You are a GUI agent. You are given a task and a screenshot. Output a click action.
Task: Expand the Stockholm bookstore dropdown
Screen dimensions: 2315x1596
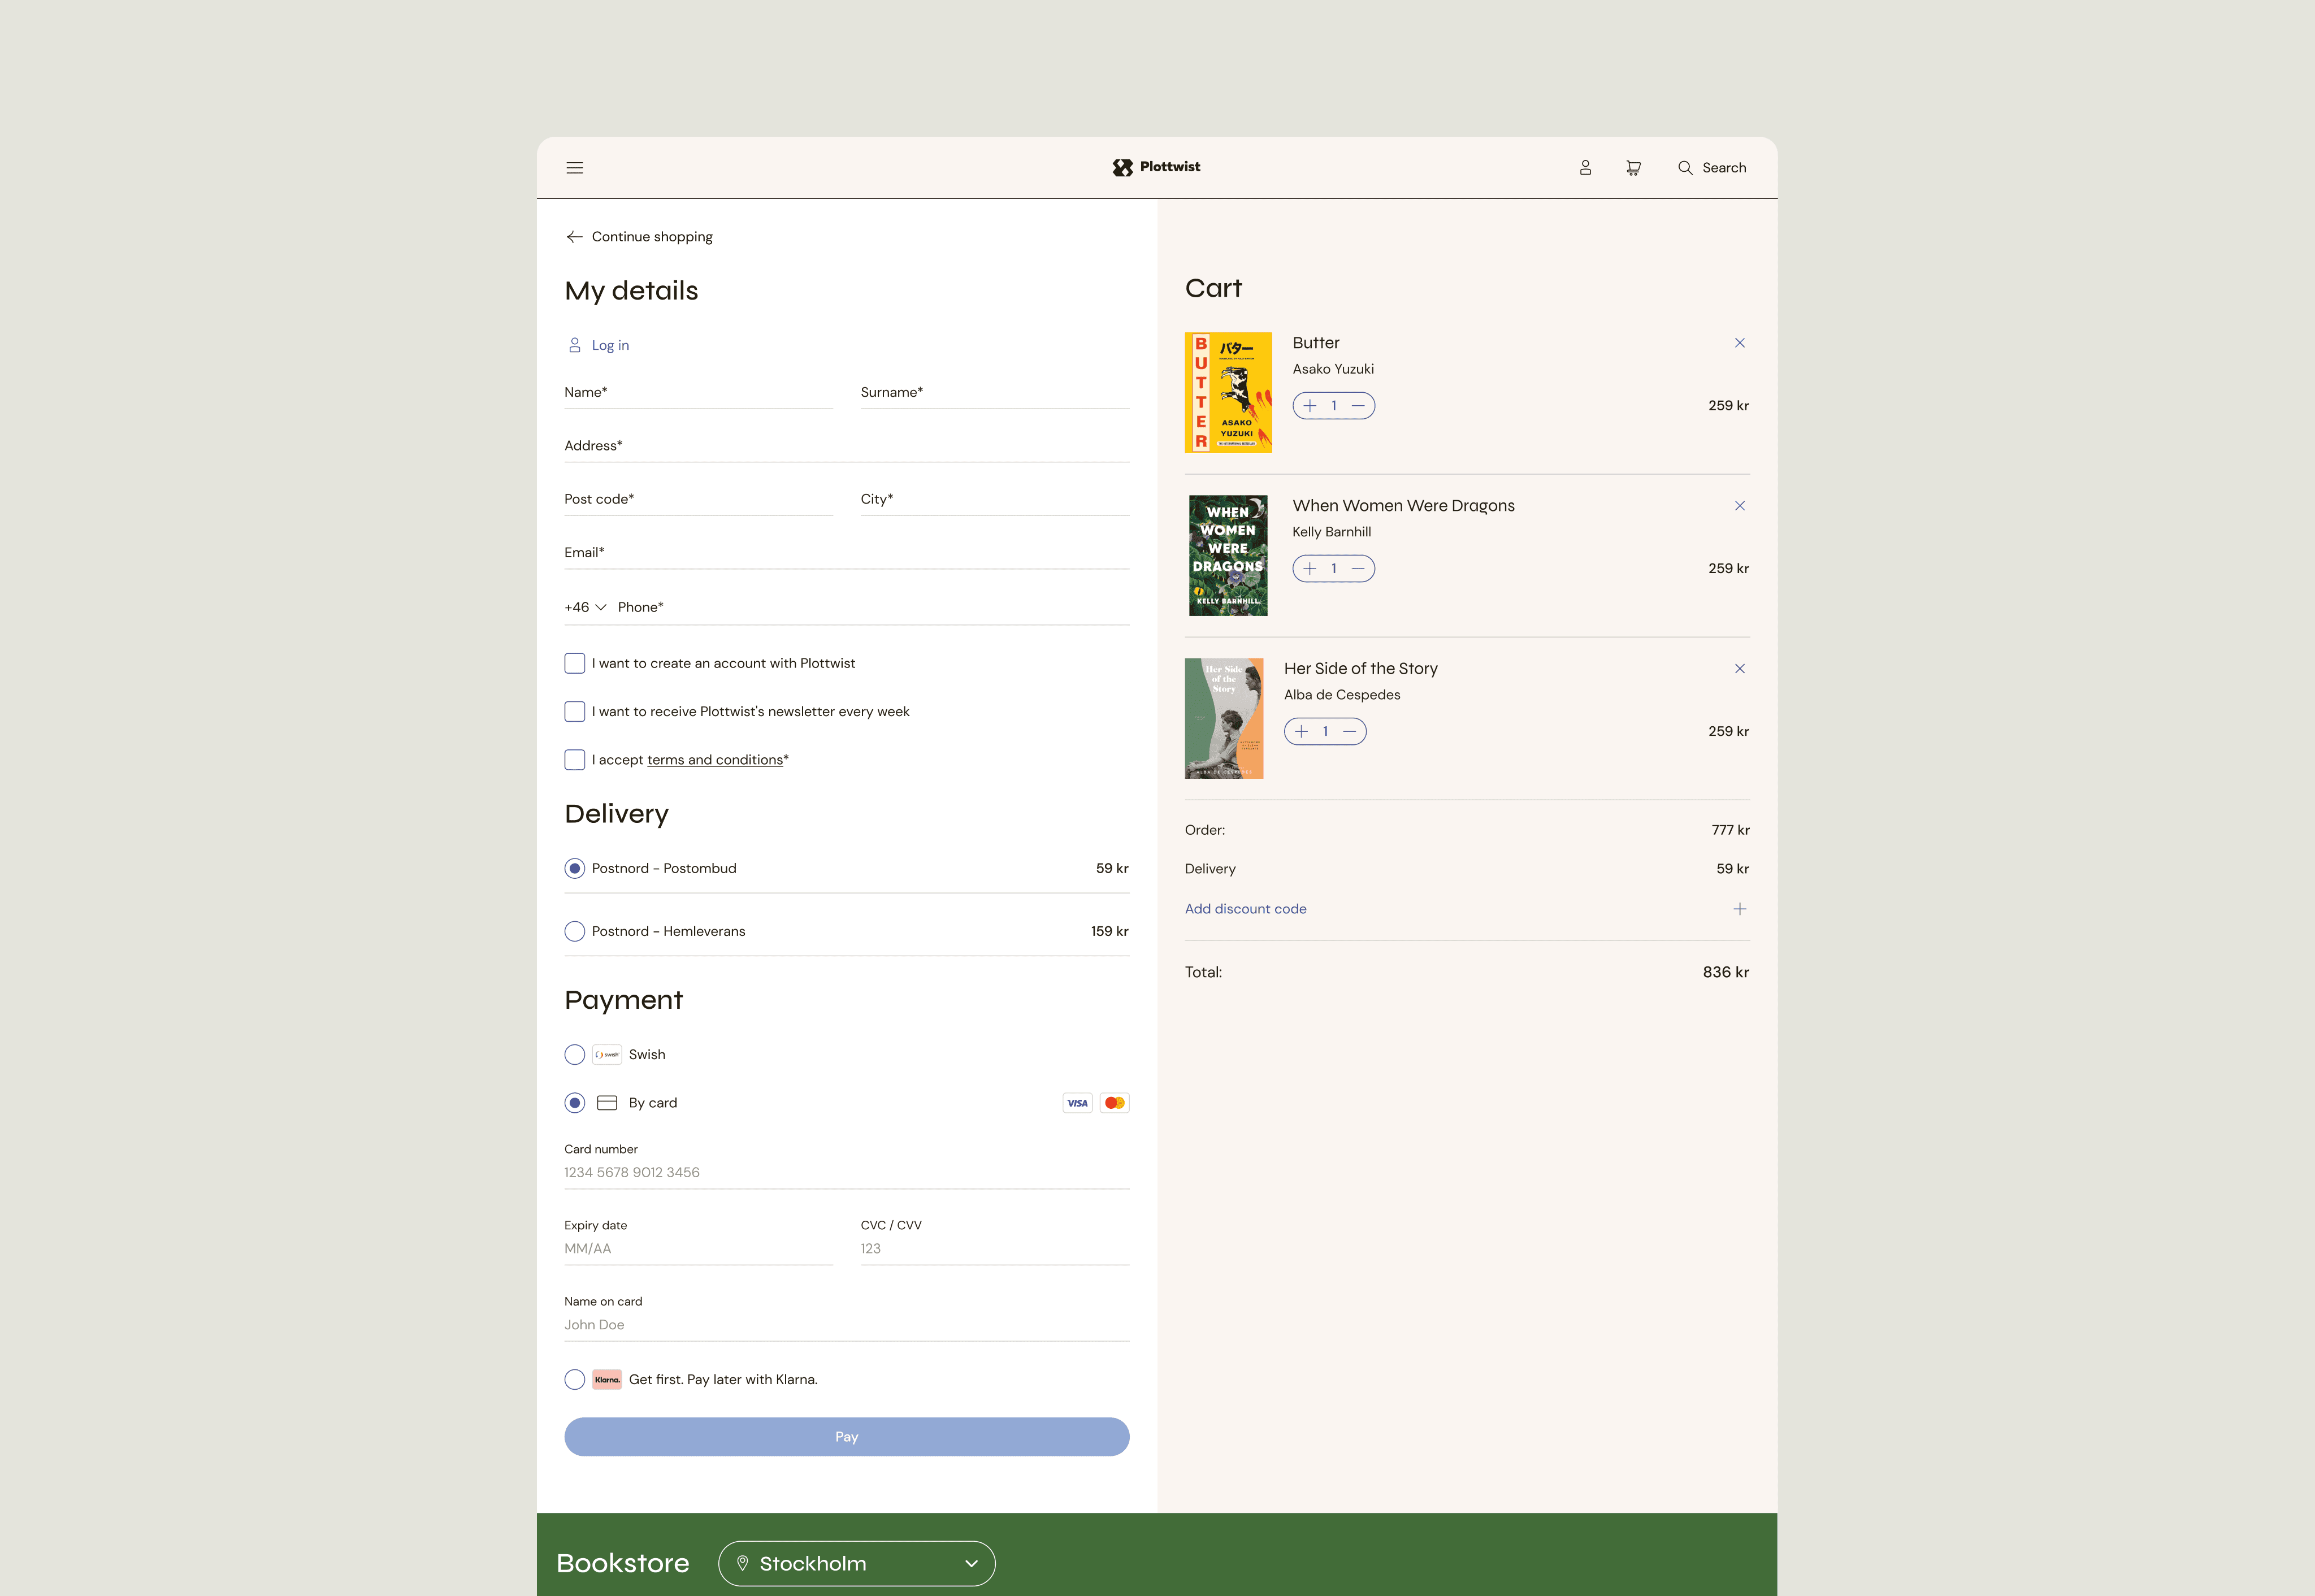coord(857,1563)
